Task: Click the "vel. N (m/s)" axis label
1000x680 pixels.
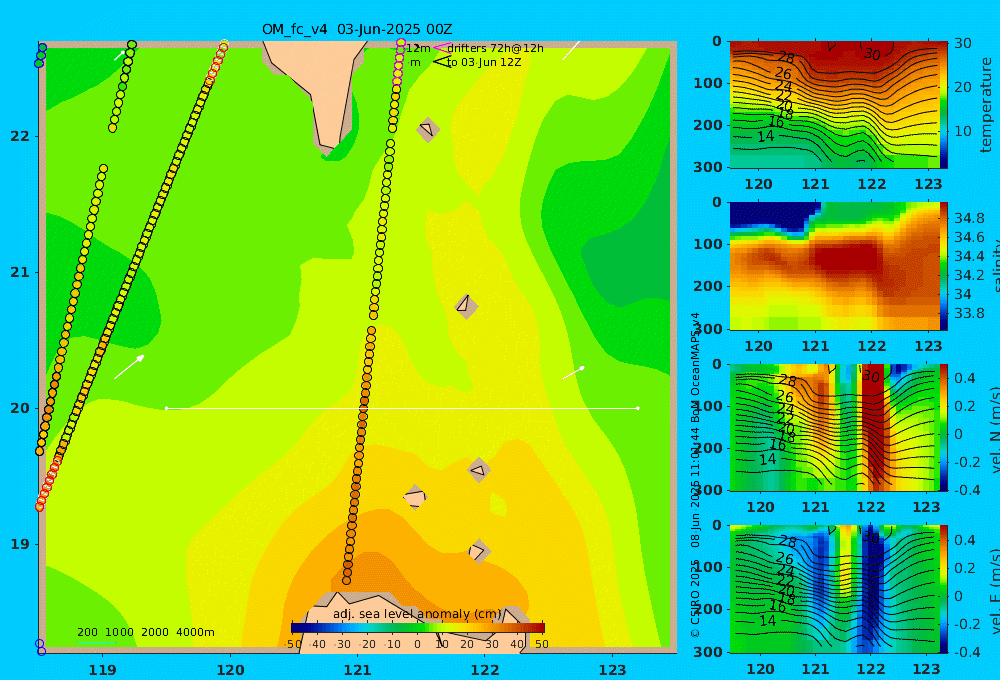Action: point(996,429)
